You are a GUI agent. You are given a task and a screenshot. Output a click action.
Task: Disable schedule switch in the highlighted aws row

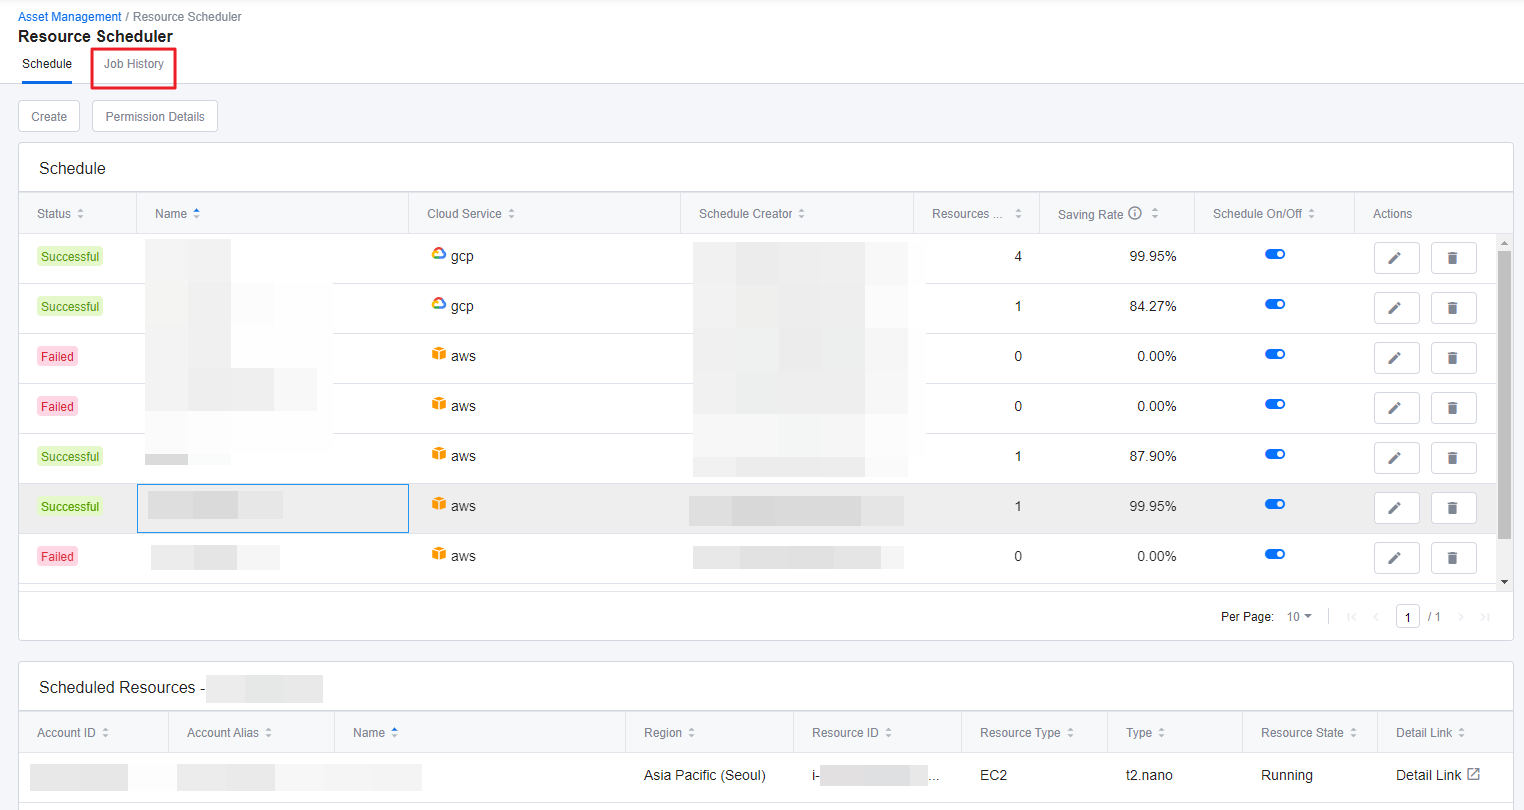click(x=1274, y=504)
